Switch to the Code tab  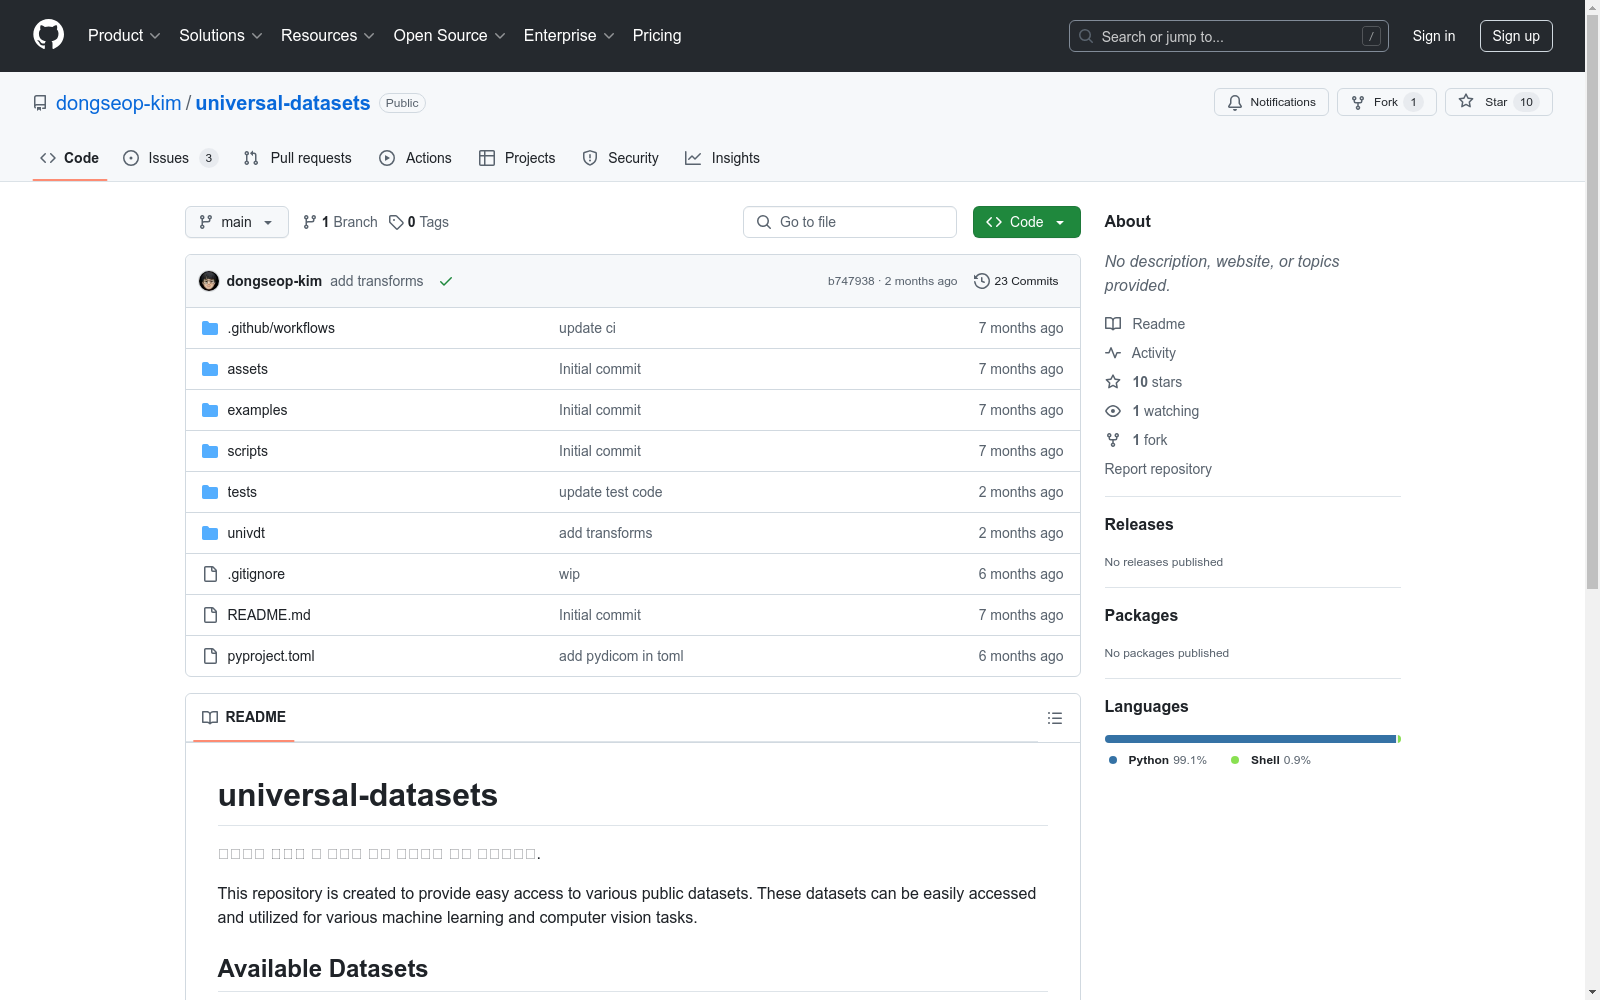(70, 158)
